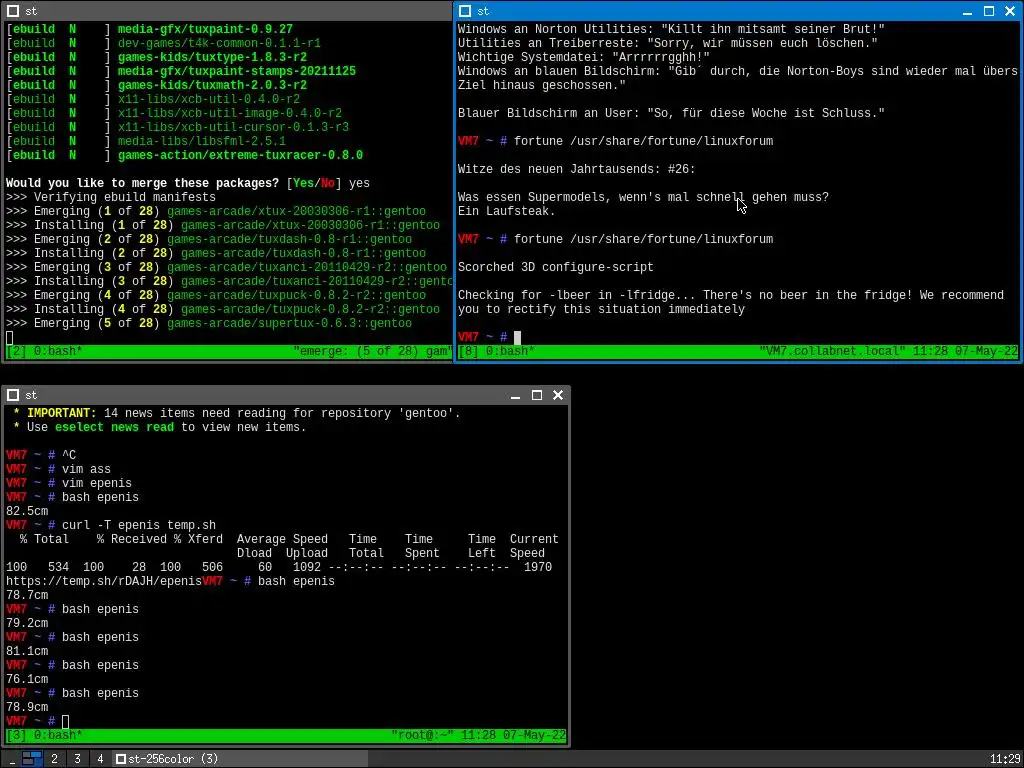Close the bottom st terminal window
This screenshot has height=768, width=1024.
(558, 396)
